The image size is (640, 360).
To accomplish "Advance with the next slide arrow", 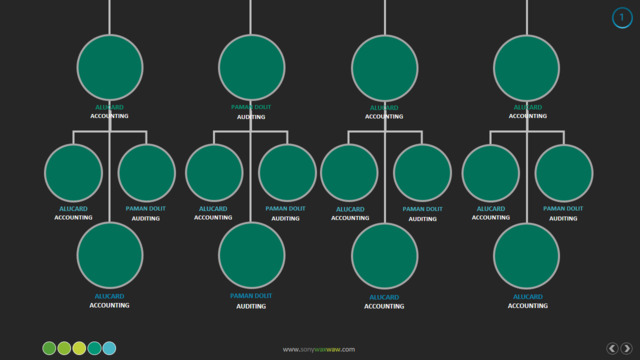I will pos(627,348).
